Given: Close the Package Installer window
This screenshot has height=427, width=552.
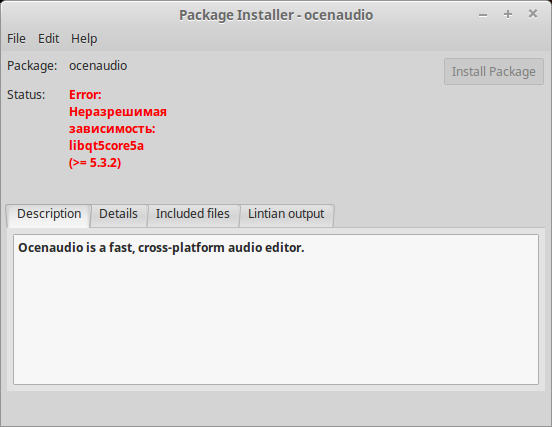Looking at the screenshot, I should tap(533, 14).
